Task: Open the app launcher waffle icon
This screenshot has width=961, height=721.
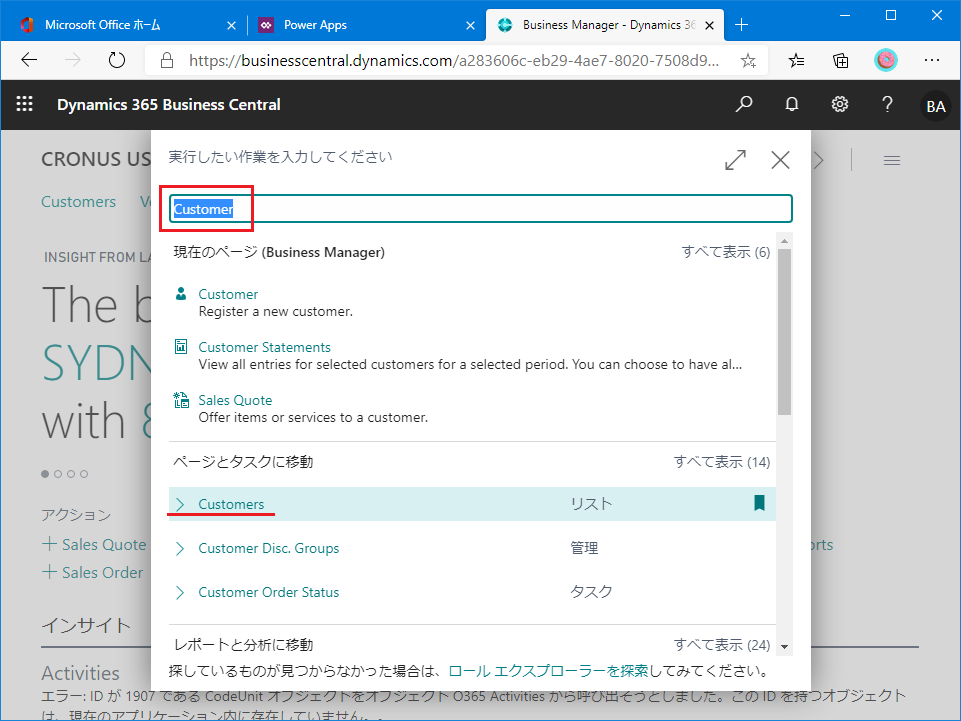Action: pyautogui.click(x=25, y=104)
